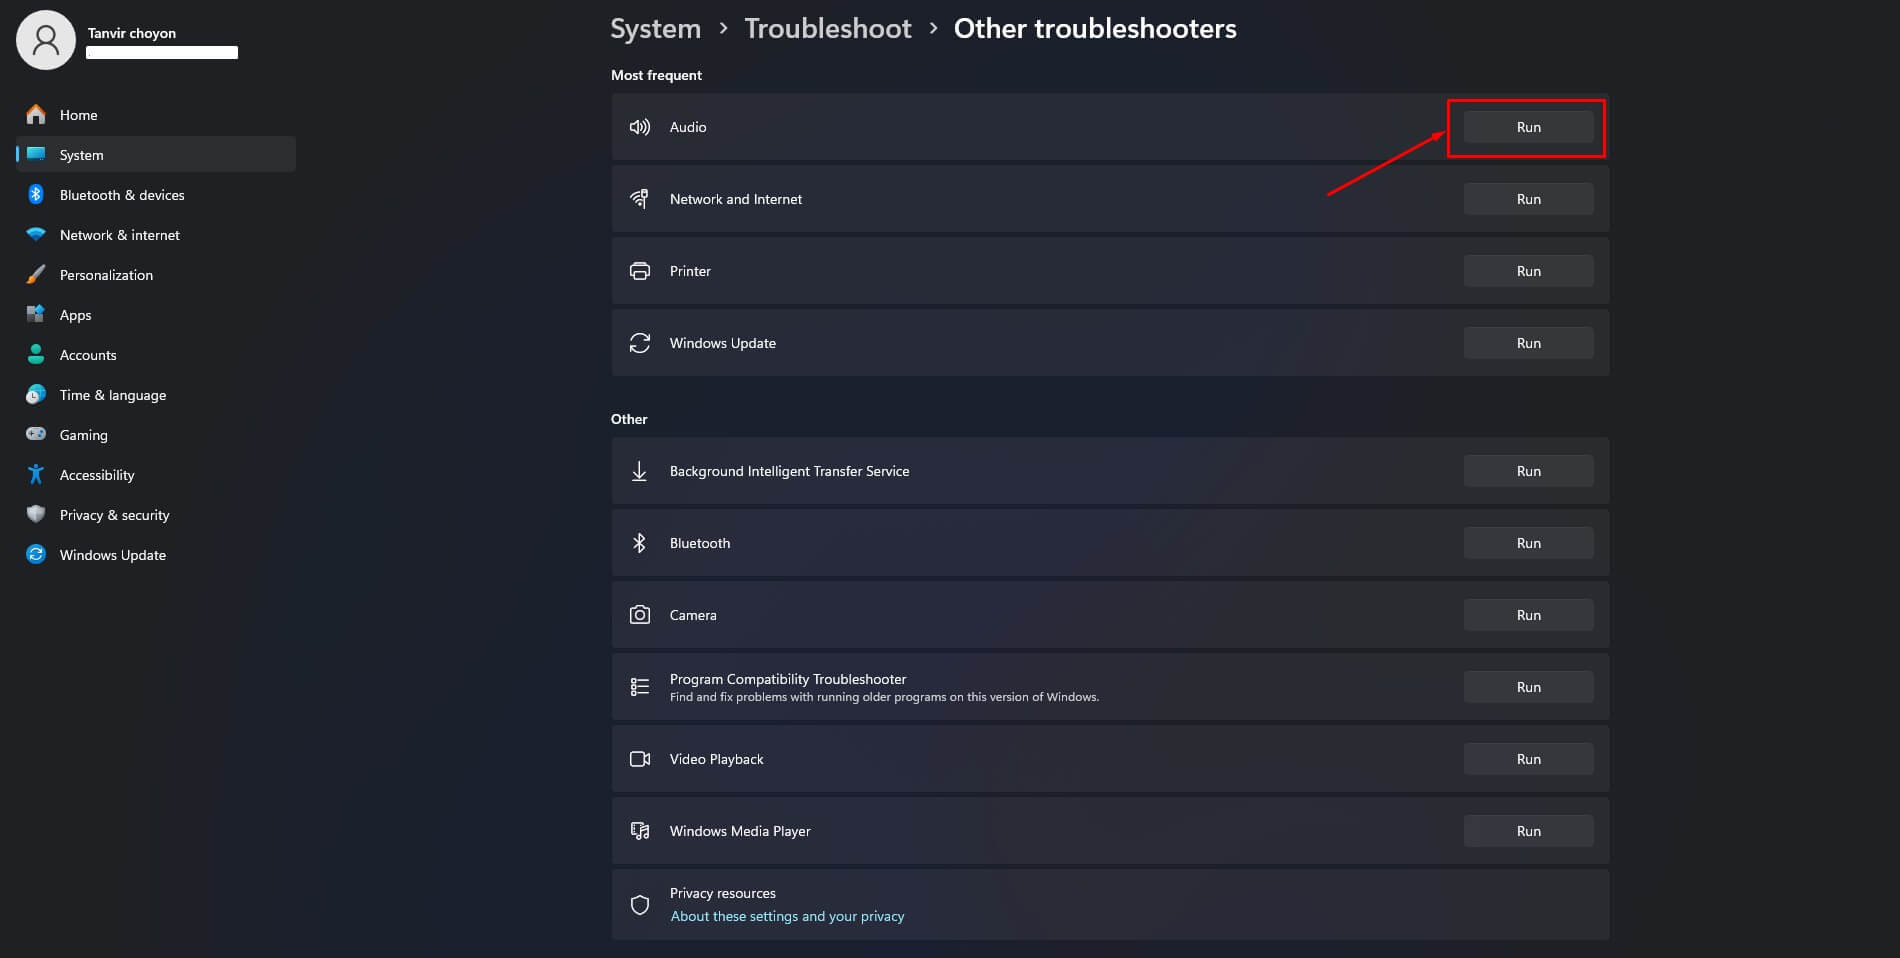This screenshot has width=1900, height=958.
Task: Open Gaming settings
Action: 156,435
